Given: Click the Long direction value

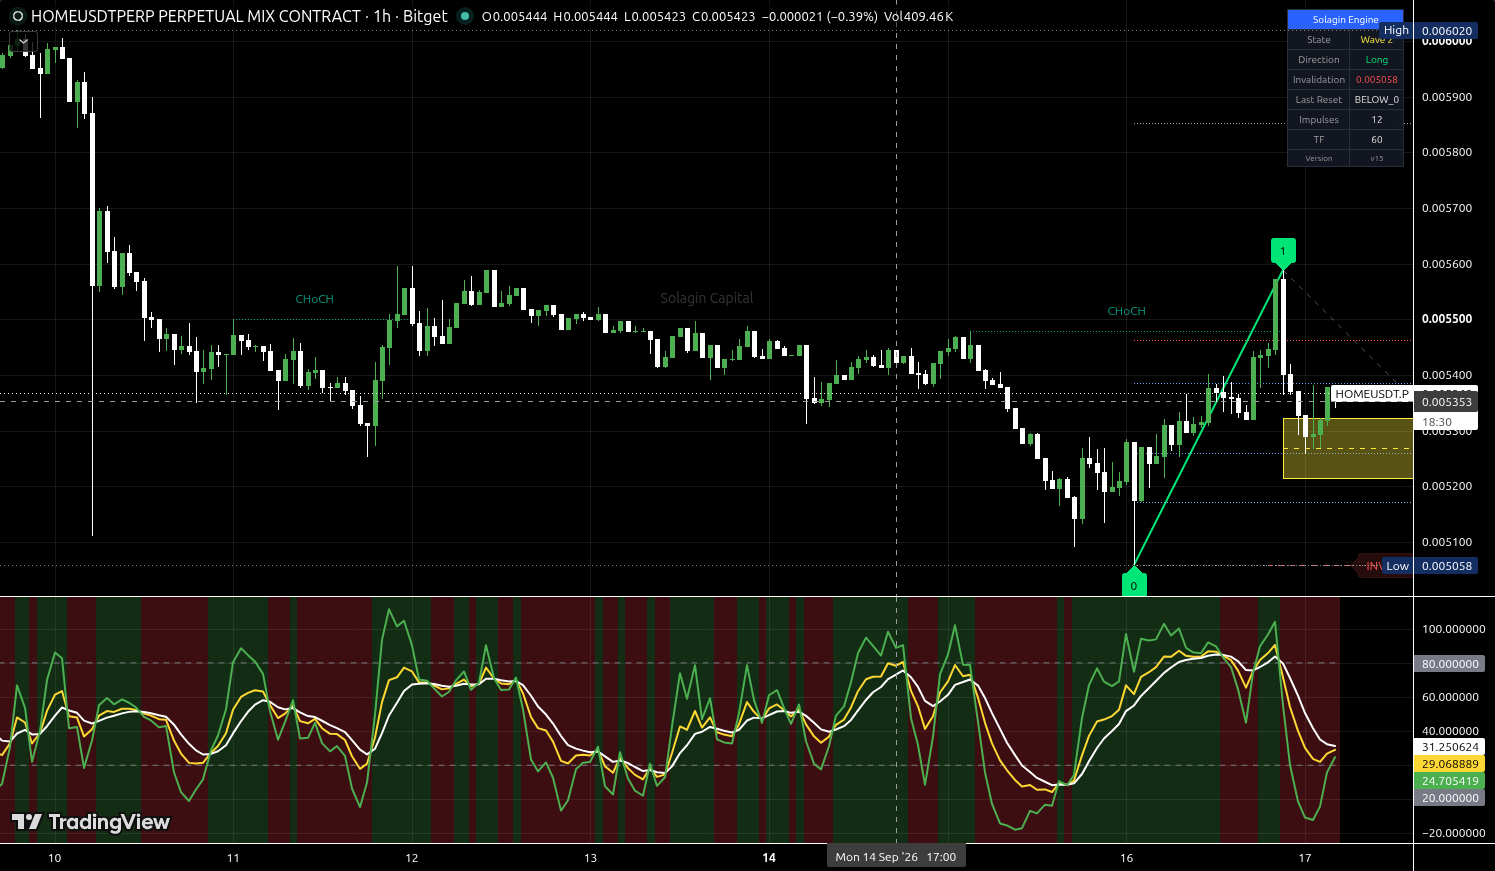Looking at the screenshot, I should [1377, 60].
